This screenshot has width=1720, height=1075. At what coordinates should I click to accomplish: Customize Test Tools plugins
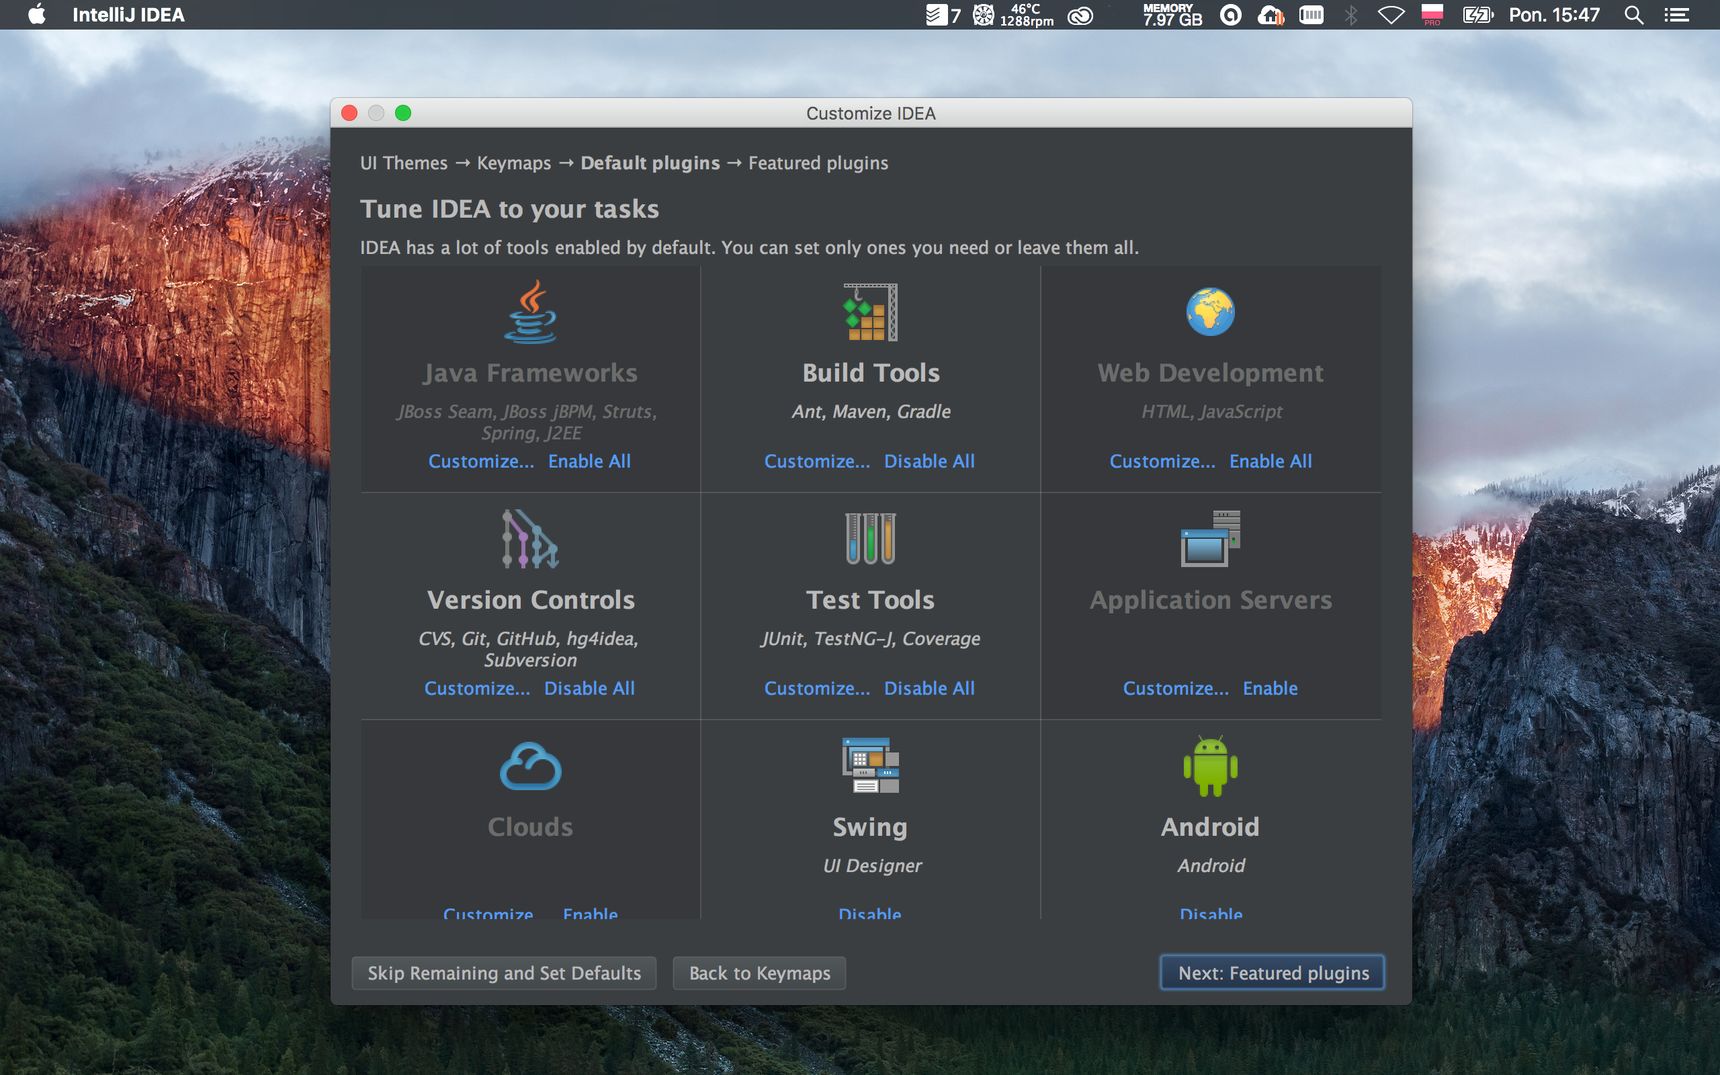point(817,688)
